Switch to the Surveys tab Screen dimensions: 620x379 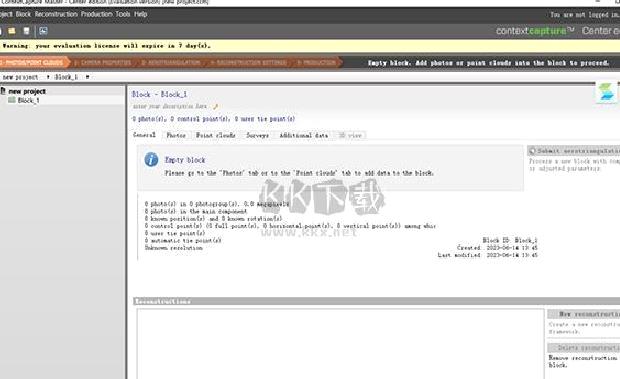click(257, 135)
